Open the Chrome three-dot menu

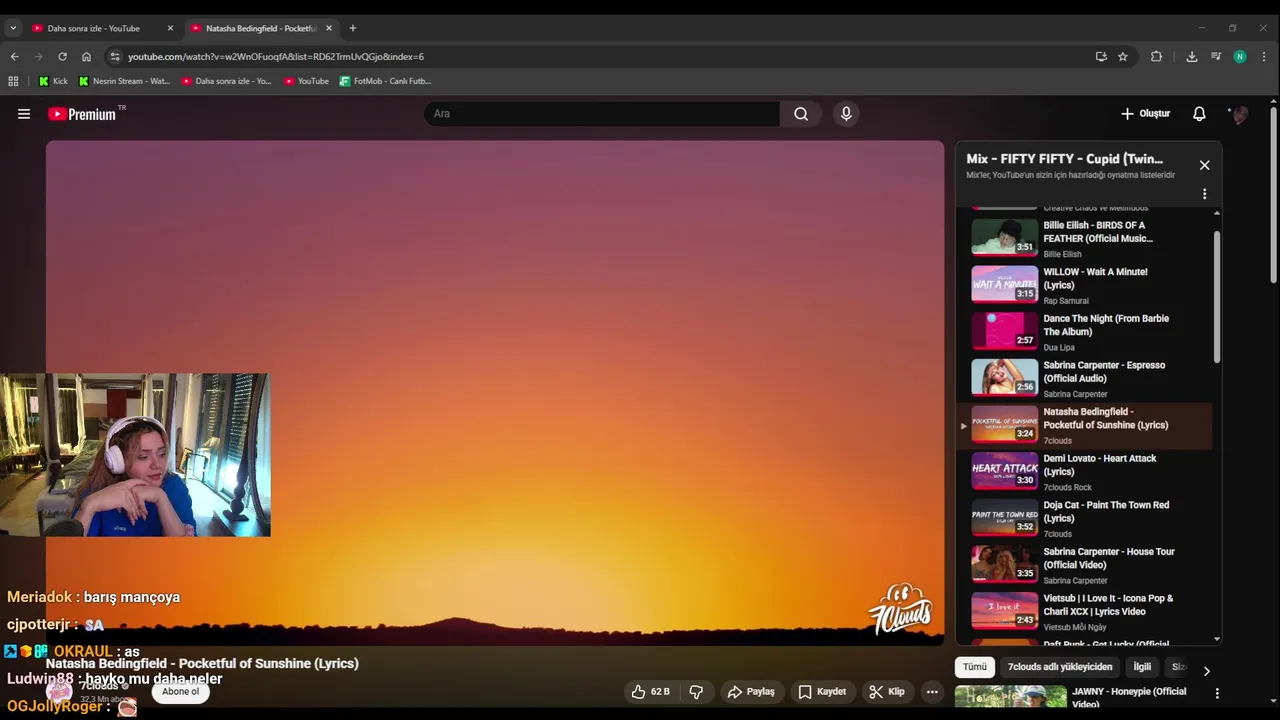click(x=1264, y=57)
